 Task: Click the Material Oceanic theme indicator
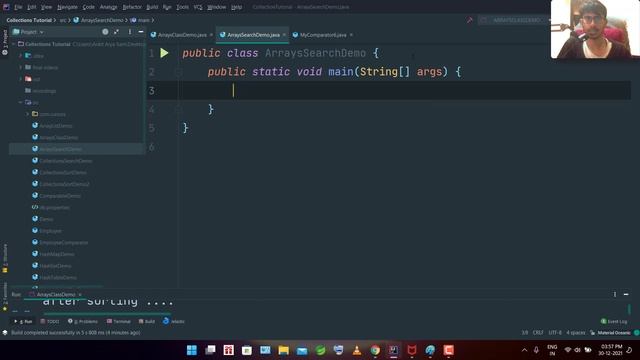pos(613,333)
